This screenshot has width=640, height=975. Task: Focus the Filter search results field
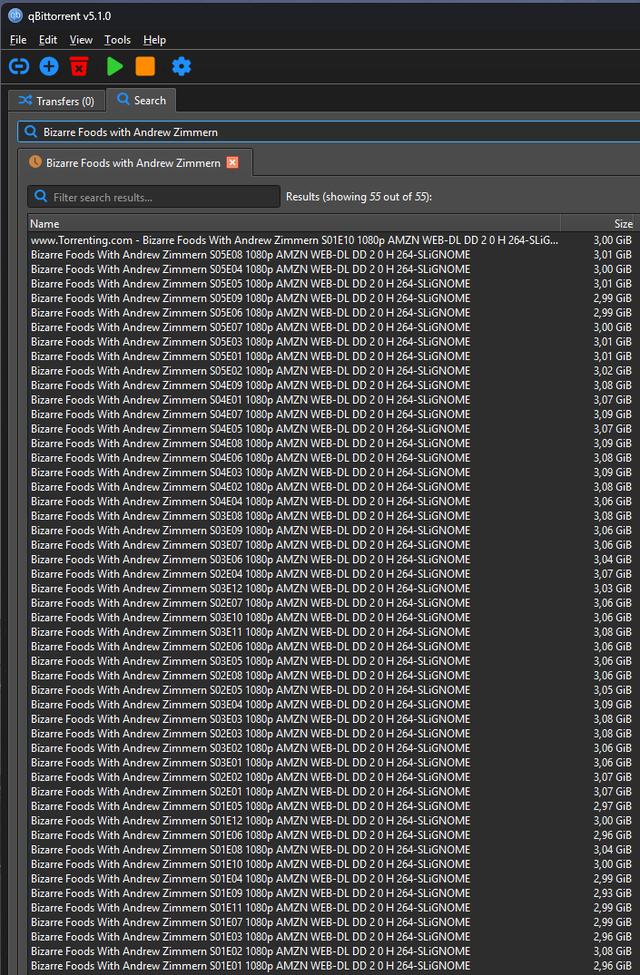click(x=160, y=197)
